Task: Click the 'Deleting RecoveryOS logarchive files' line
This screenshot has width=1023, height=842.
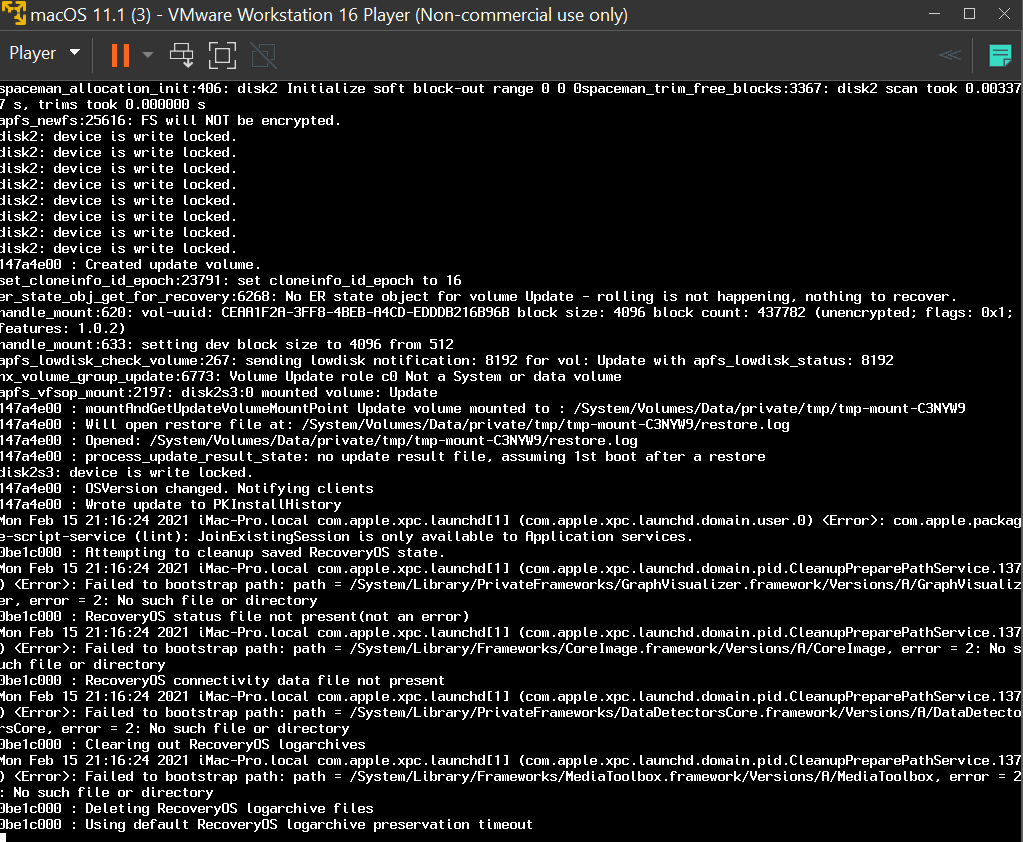Action: click(x=187, y=808)
